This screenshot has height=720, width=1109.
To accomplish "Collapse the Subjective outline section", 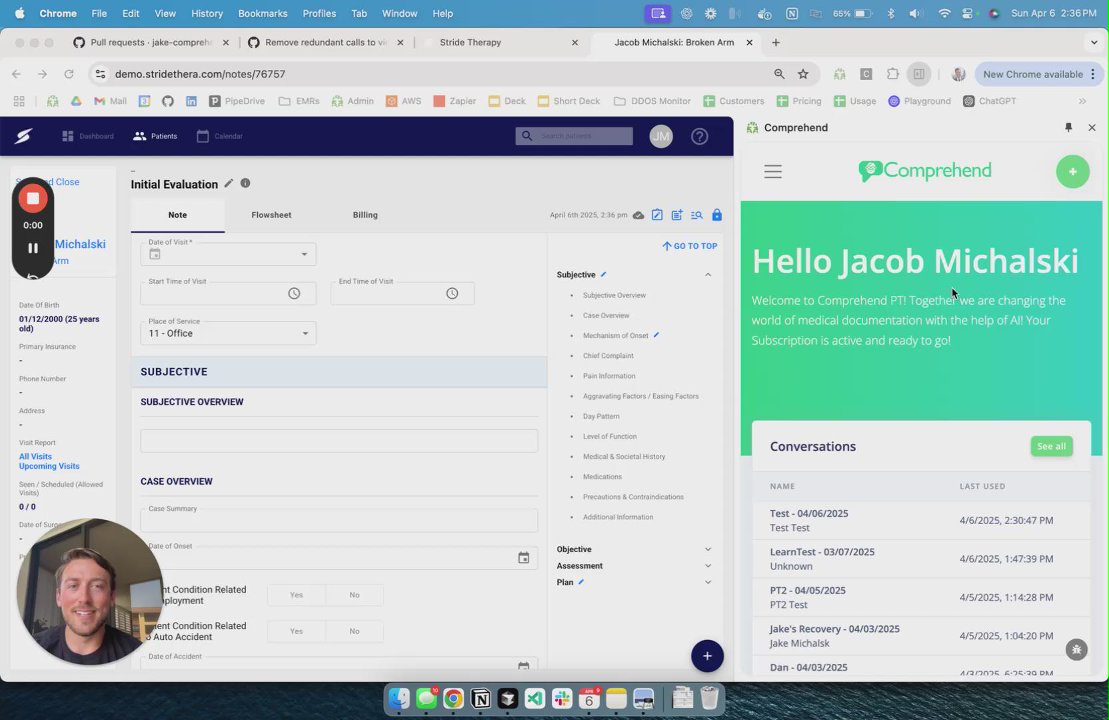I will pyautogui.click(x=707, y=274).
